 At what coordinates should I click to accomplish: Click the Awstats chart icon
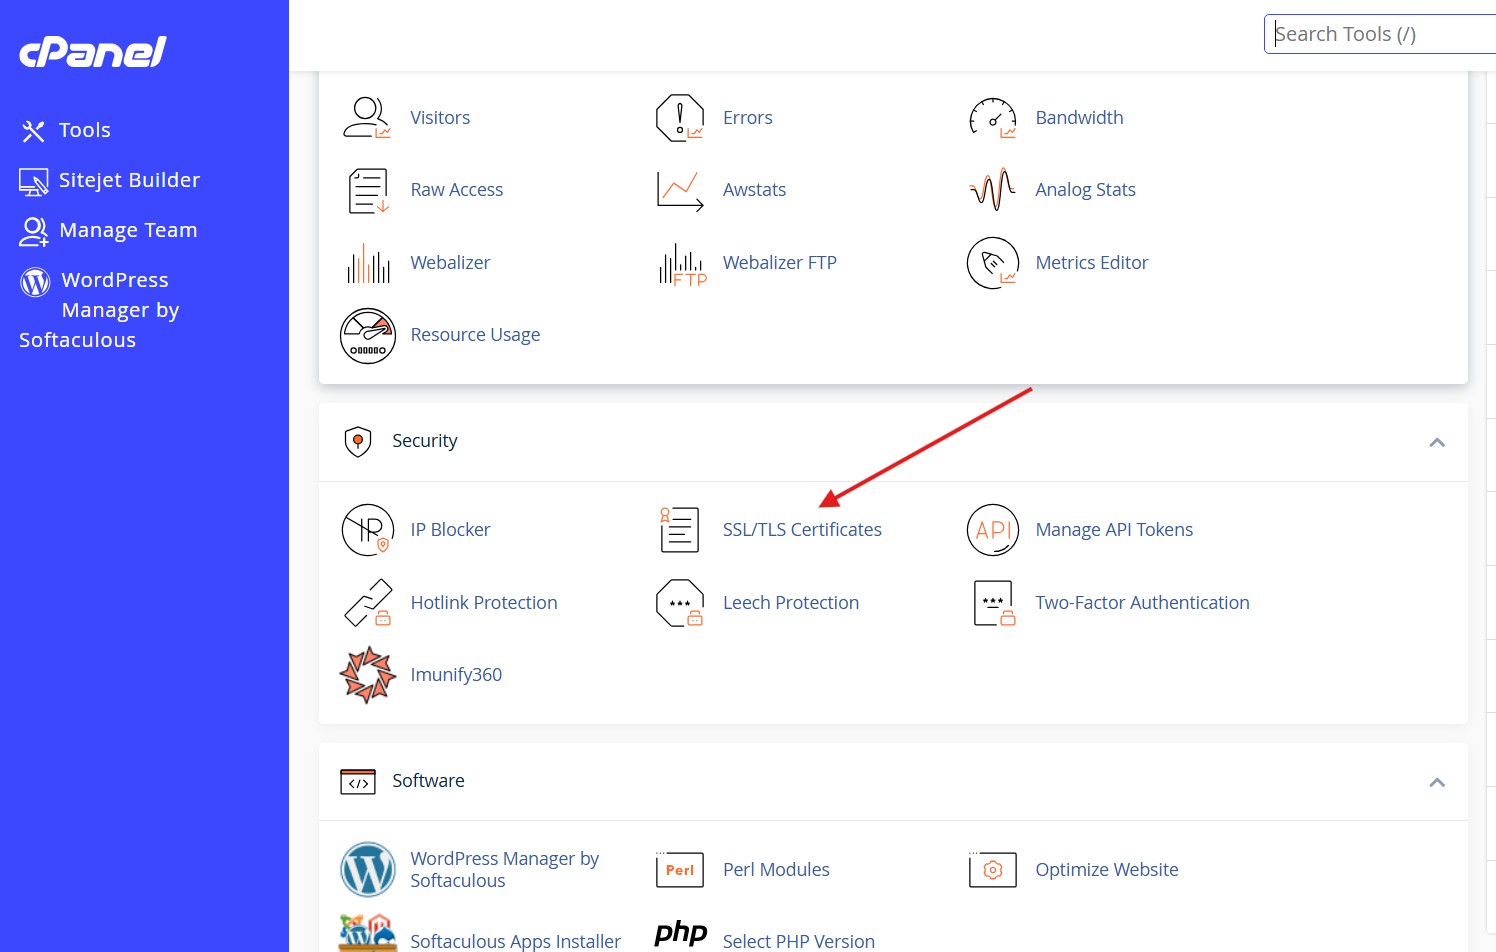click(x=680, y=190)
